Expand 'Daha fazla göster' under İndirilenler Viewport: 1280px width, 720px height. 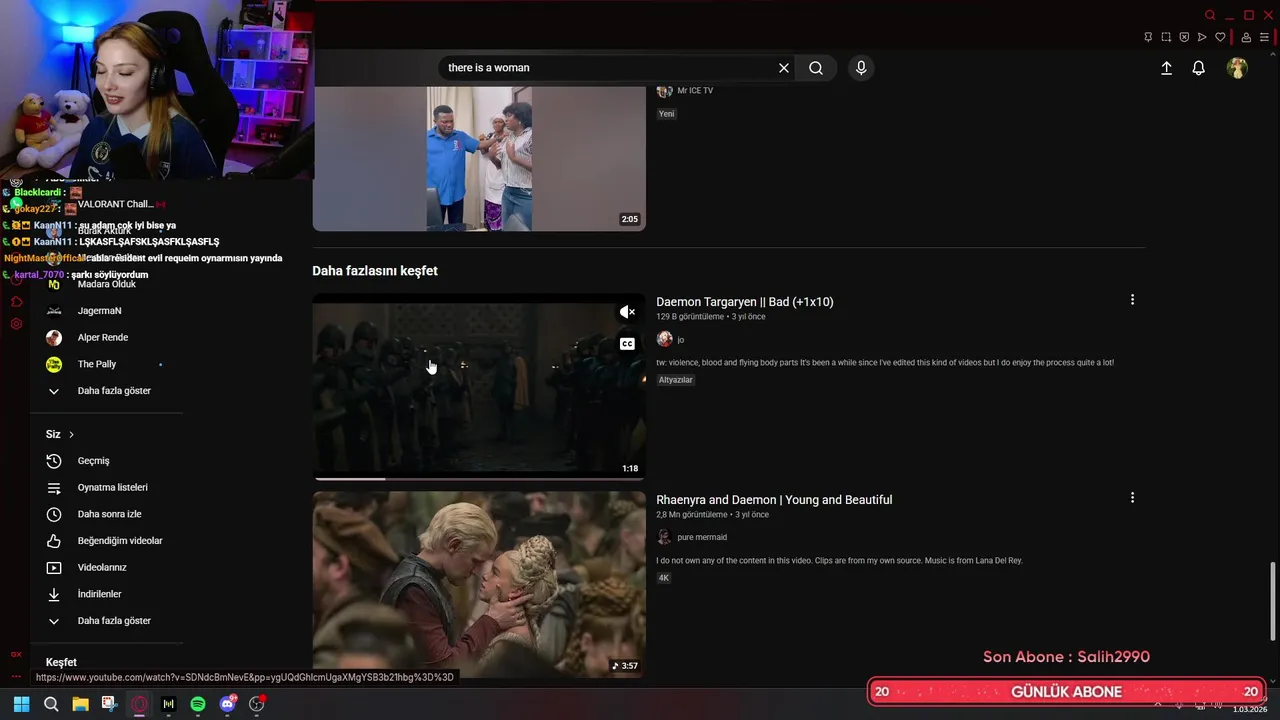tap(114, 621)
